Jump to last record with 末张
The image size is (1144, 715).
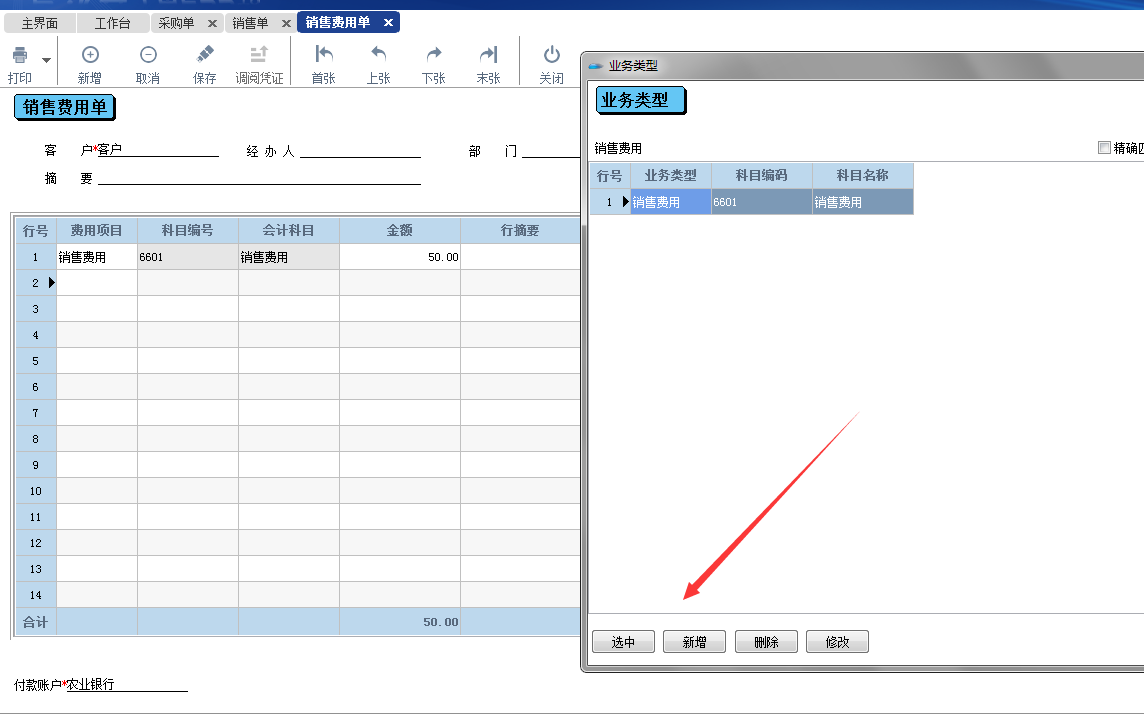coord(488,56)
